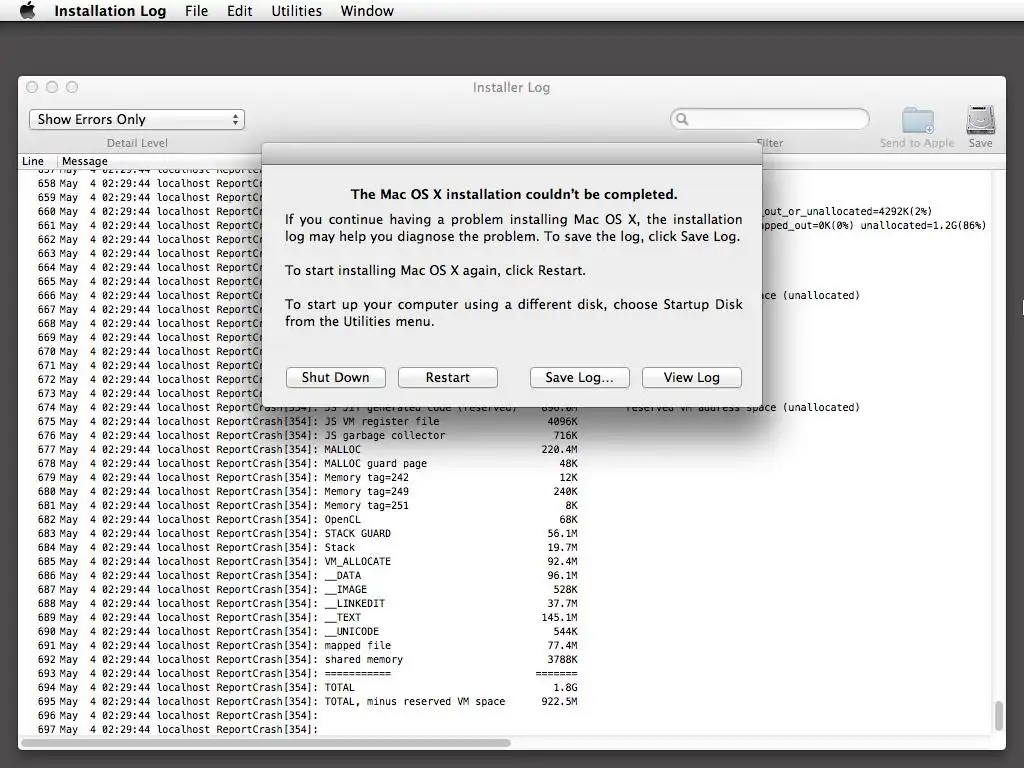Viewport: 1024px width, 768px height.
Task: Open the Show Errors Only detail level dropdown
Action: click(137, 120)
